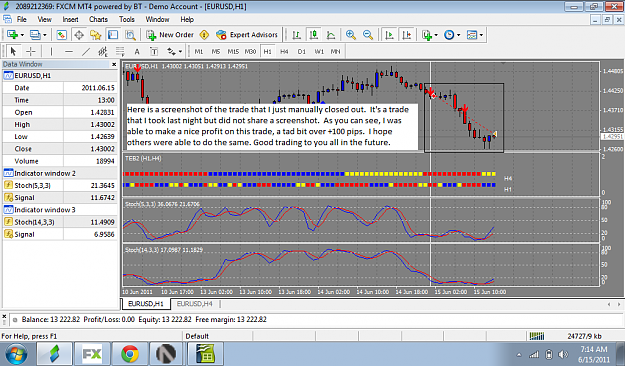
Task: Toggle the Navigator panel star-folder button
Action: [x=96, y=35]
